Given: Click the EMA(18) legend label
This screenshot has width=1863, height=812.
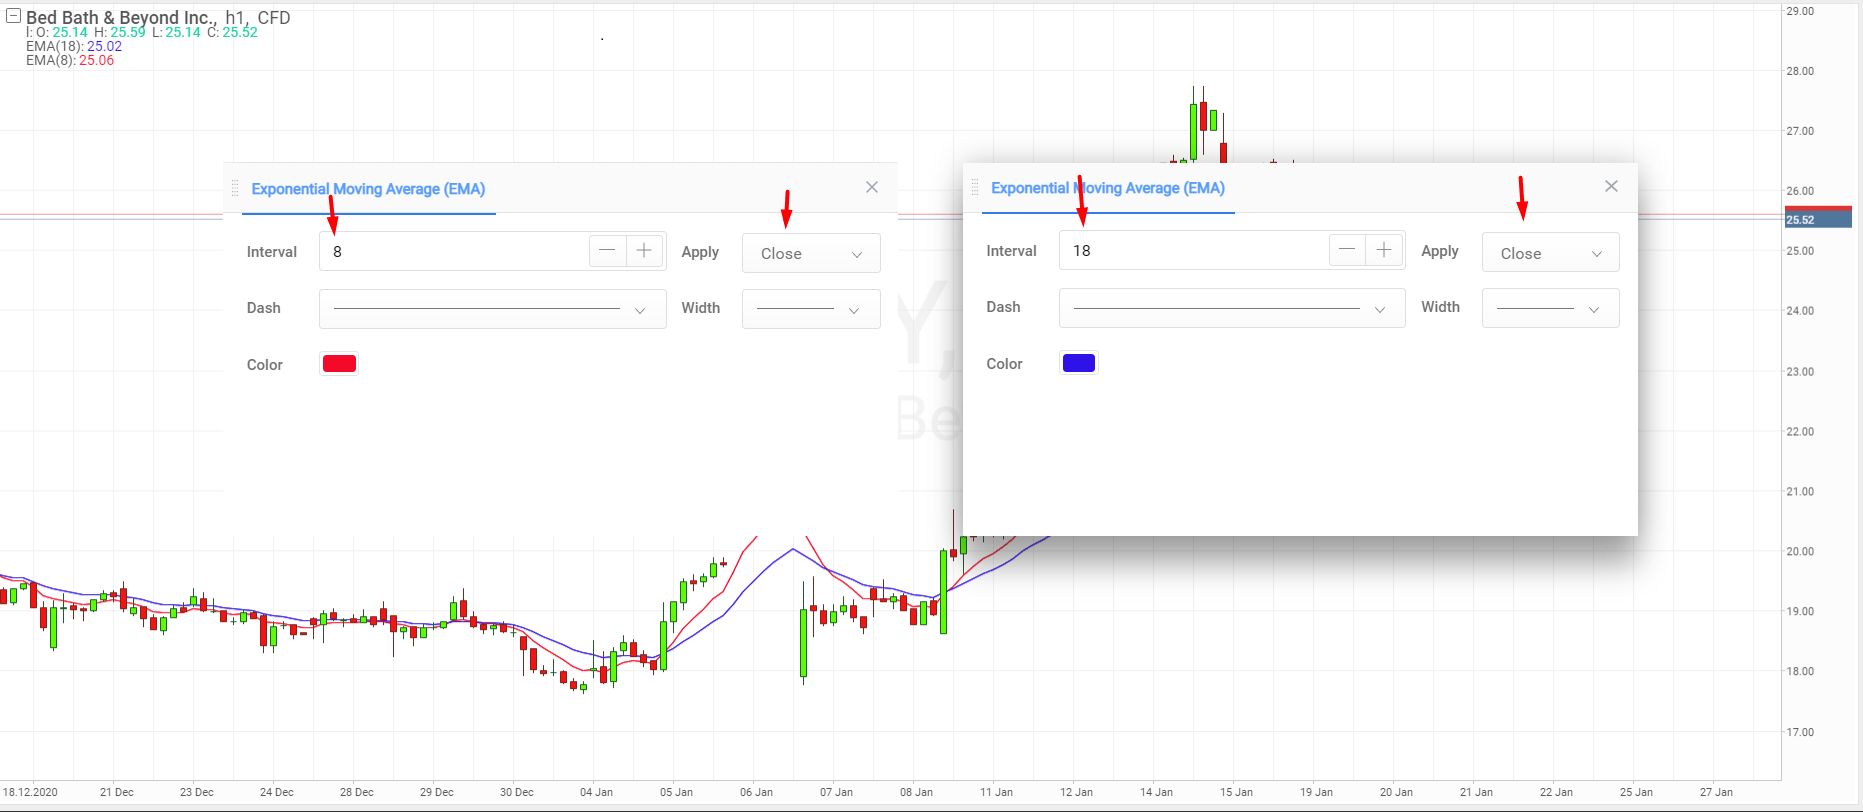Looking at the screenshot, I should (x=74, y=46).
